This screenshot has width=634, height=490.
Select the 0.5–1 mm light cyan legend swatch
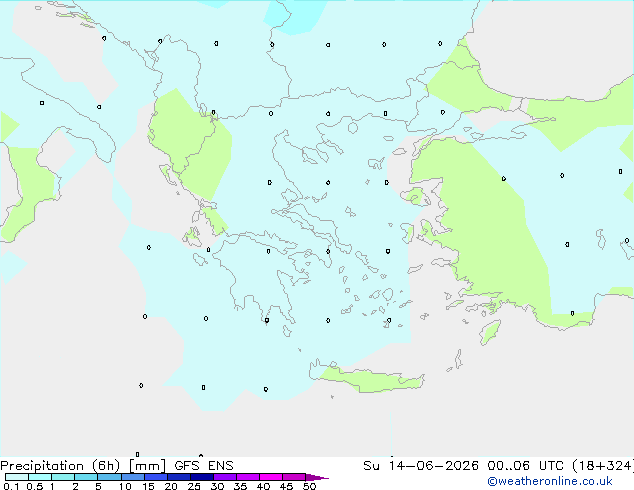pos(40,477)
